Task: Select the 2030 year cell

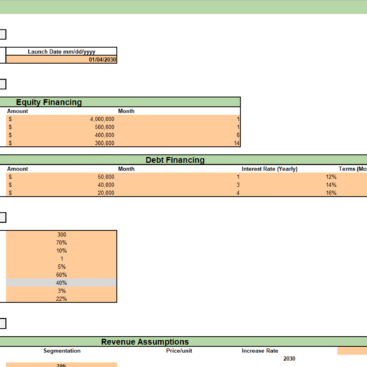Action: point(289,359)
